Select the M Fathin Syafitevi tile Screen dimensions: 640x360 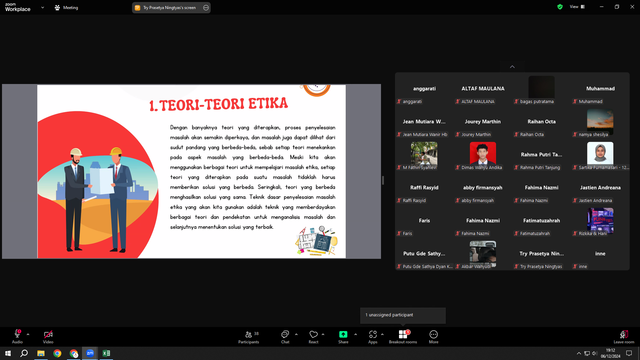(424, 155)
